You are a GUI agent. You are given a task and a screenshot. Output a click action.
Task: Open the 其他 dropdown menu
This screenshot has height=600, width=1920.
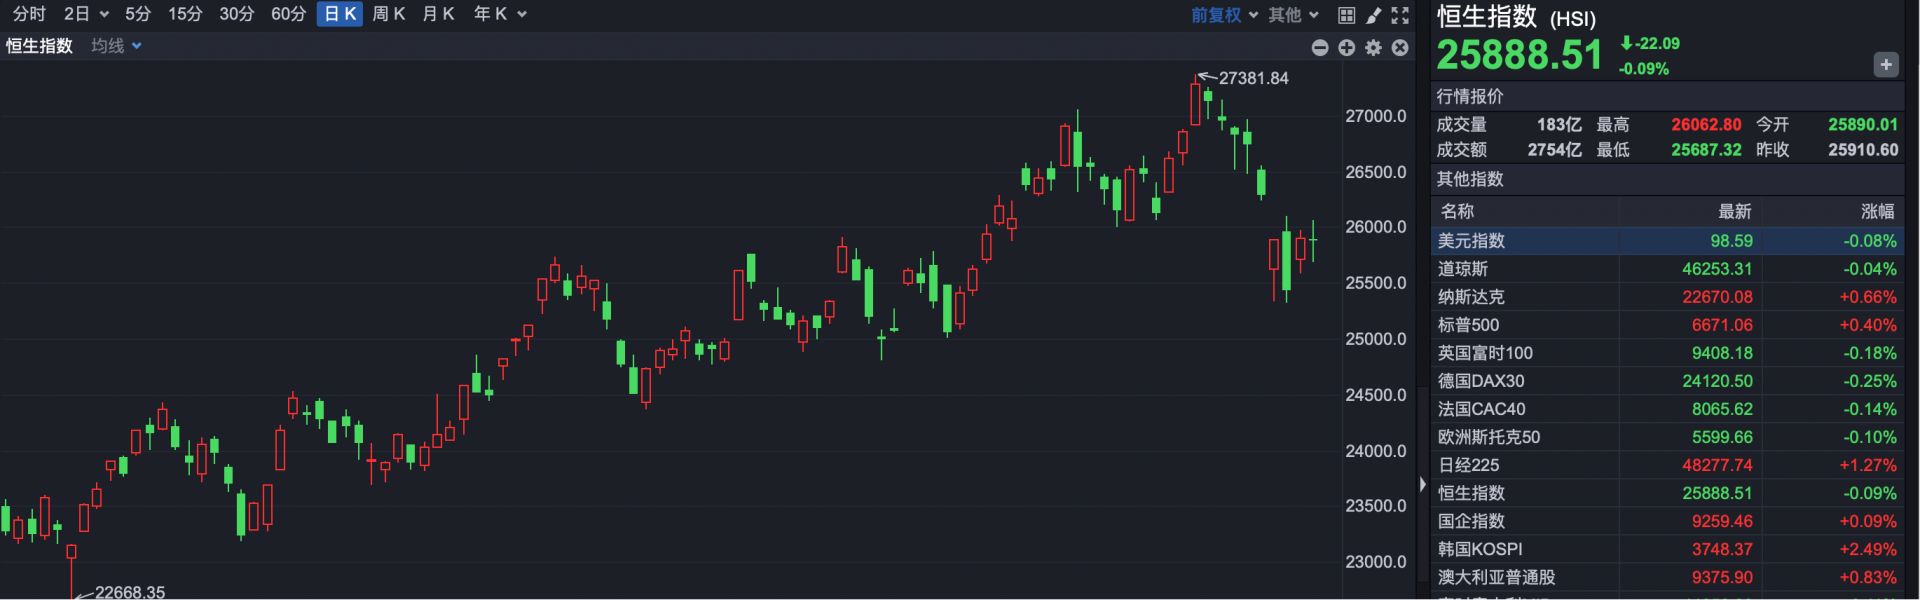coord(1293,15)
